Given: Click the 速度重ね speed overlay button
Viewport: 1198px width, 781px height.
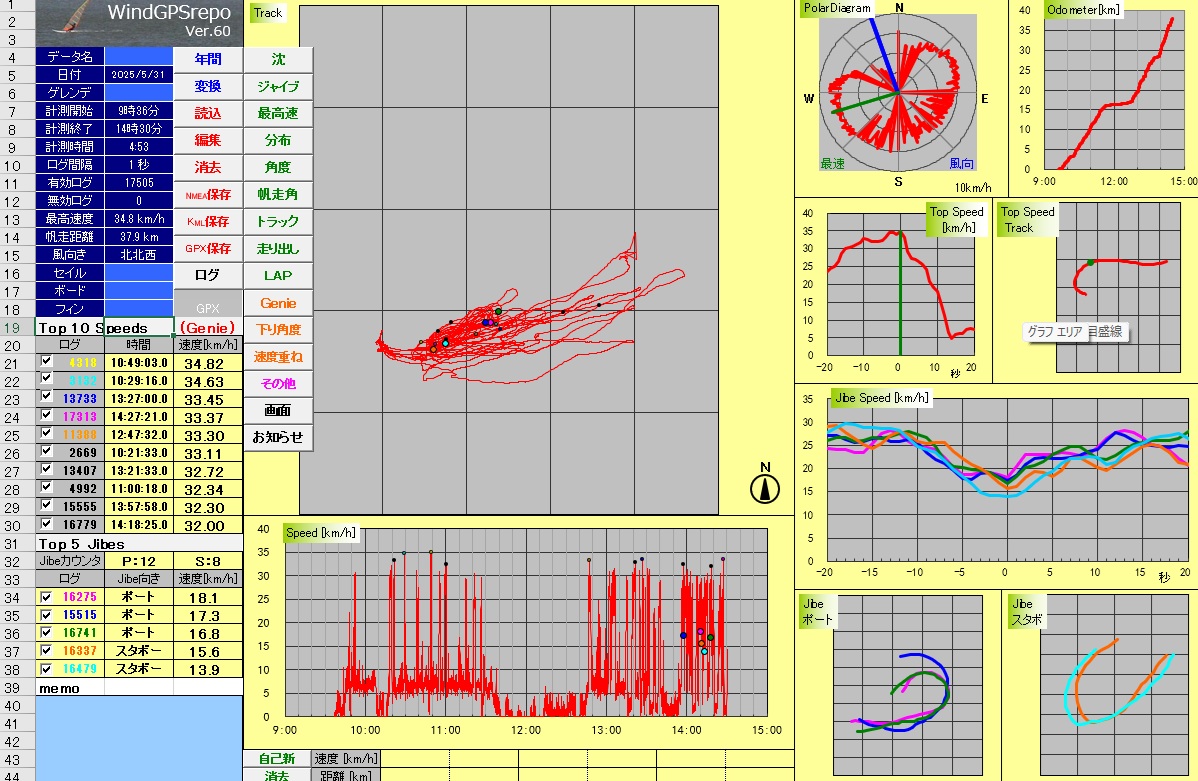Looking at the screenshot, I should [278, 357].
